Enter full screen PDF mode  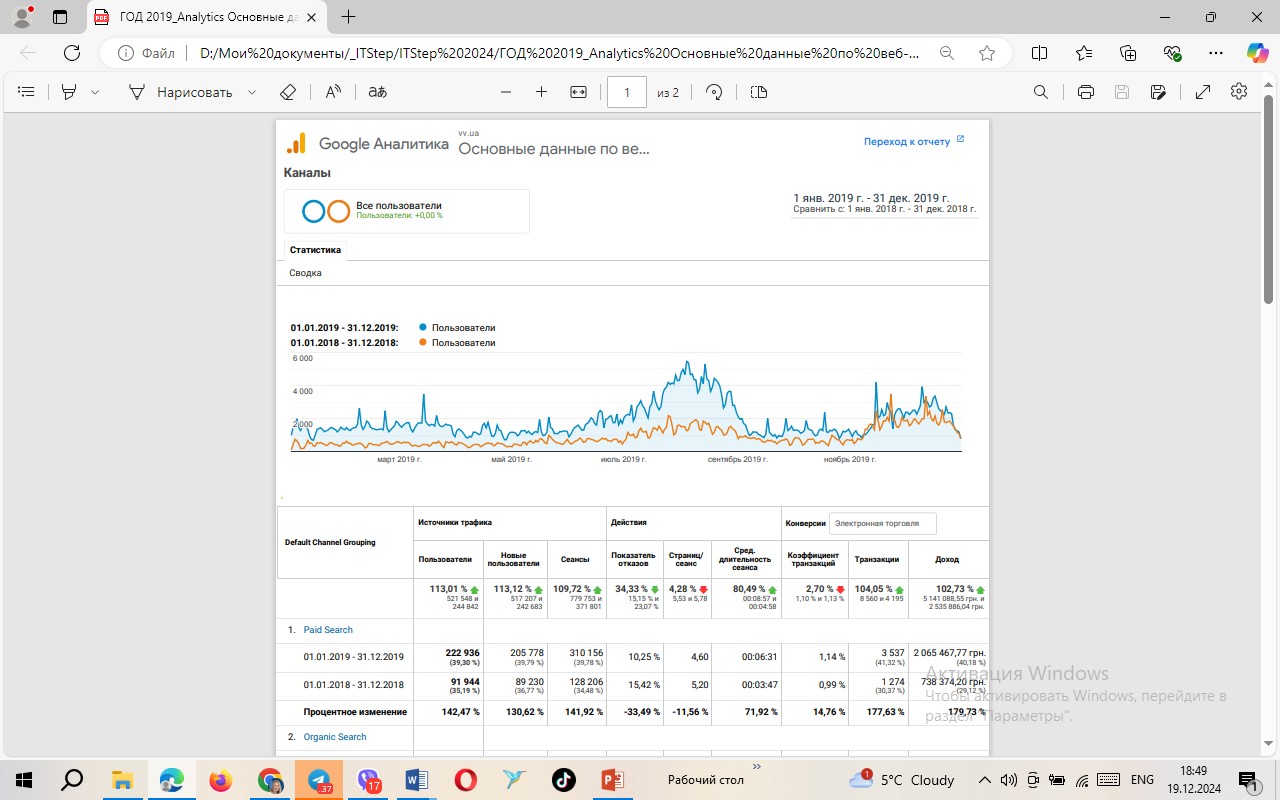click(1203, 92)
